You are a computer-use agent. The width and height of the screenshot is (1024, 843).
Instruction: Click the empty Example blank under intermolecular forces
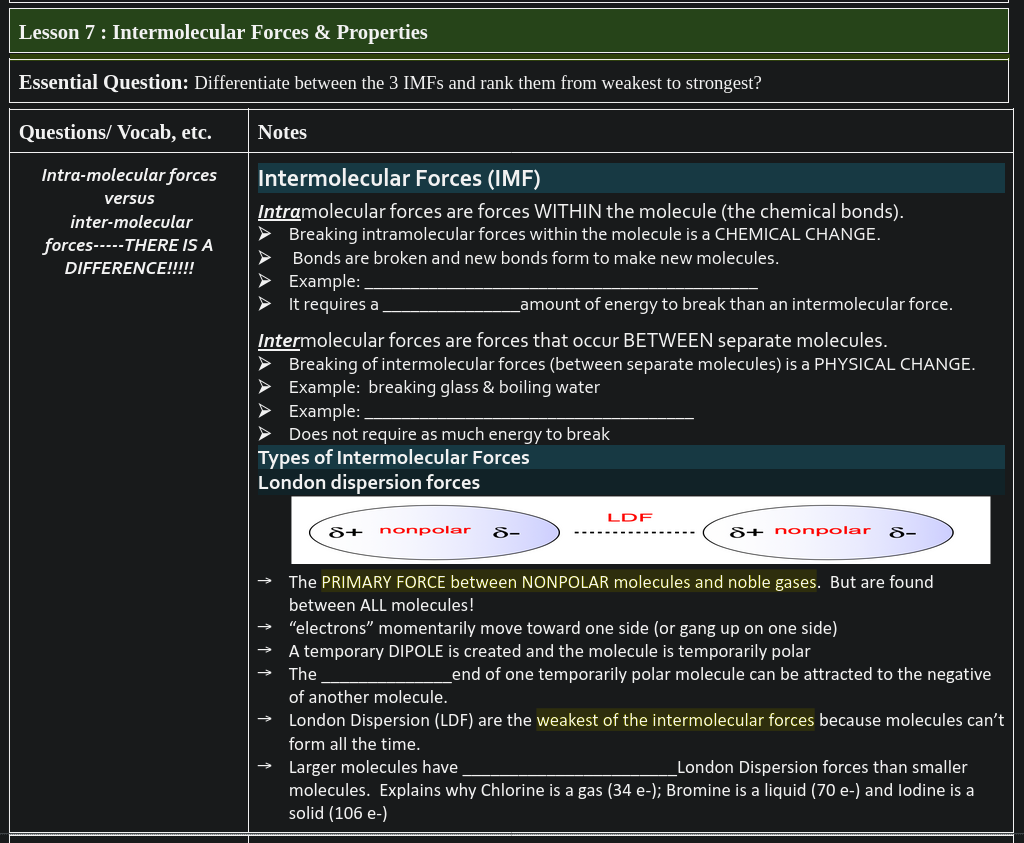click(x=529, y=412)
